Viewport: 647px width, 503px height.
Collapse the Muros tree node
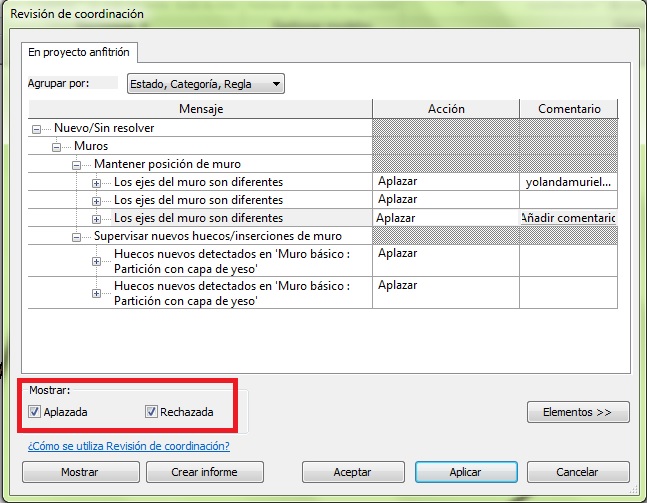coord(57,146)
